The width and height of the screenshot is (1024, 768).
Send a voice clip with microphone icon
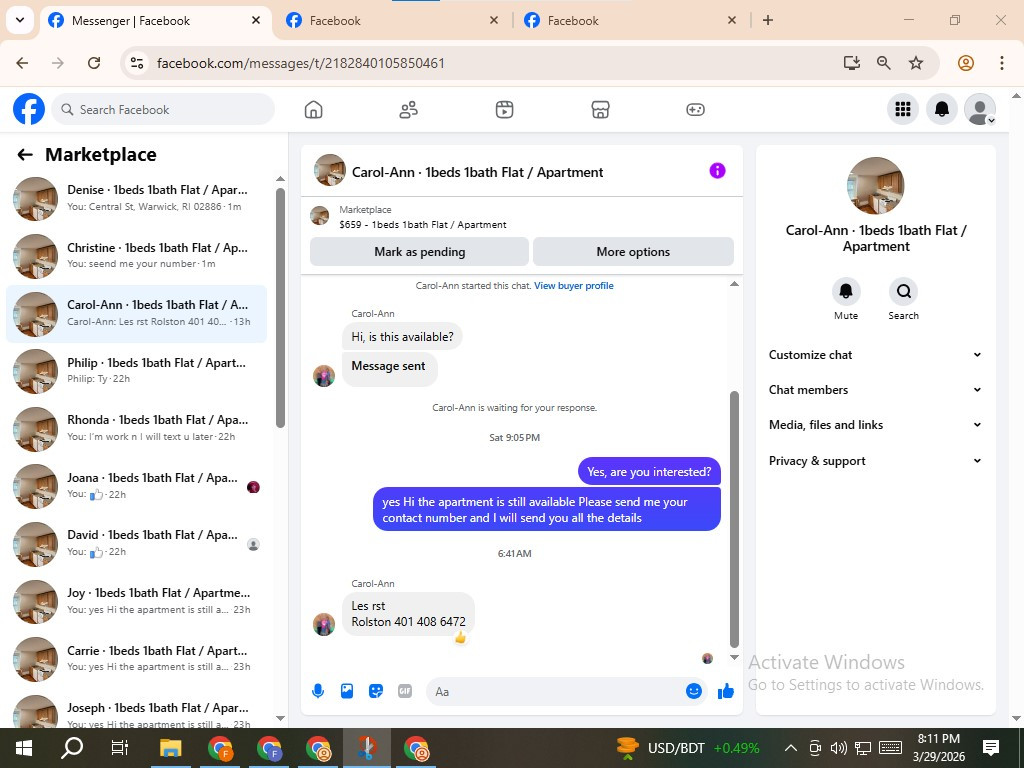(318, 691)
